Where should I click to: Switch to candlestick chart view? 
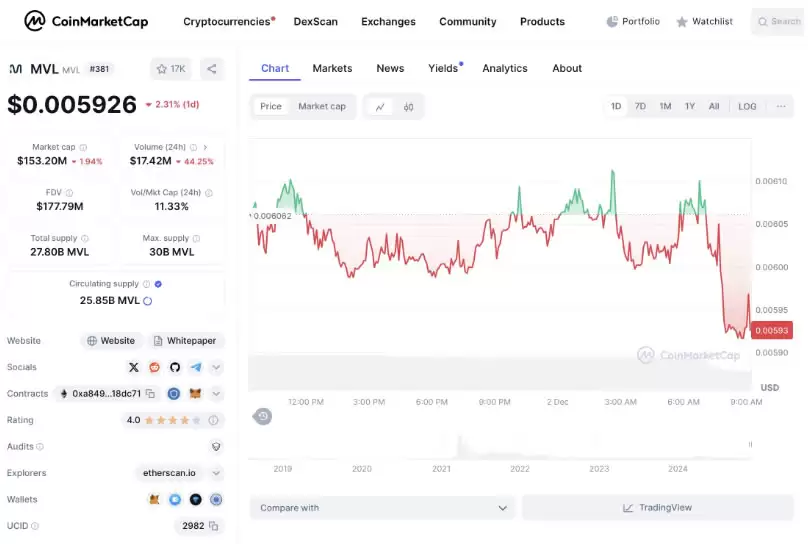408,107
